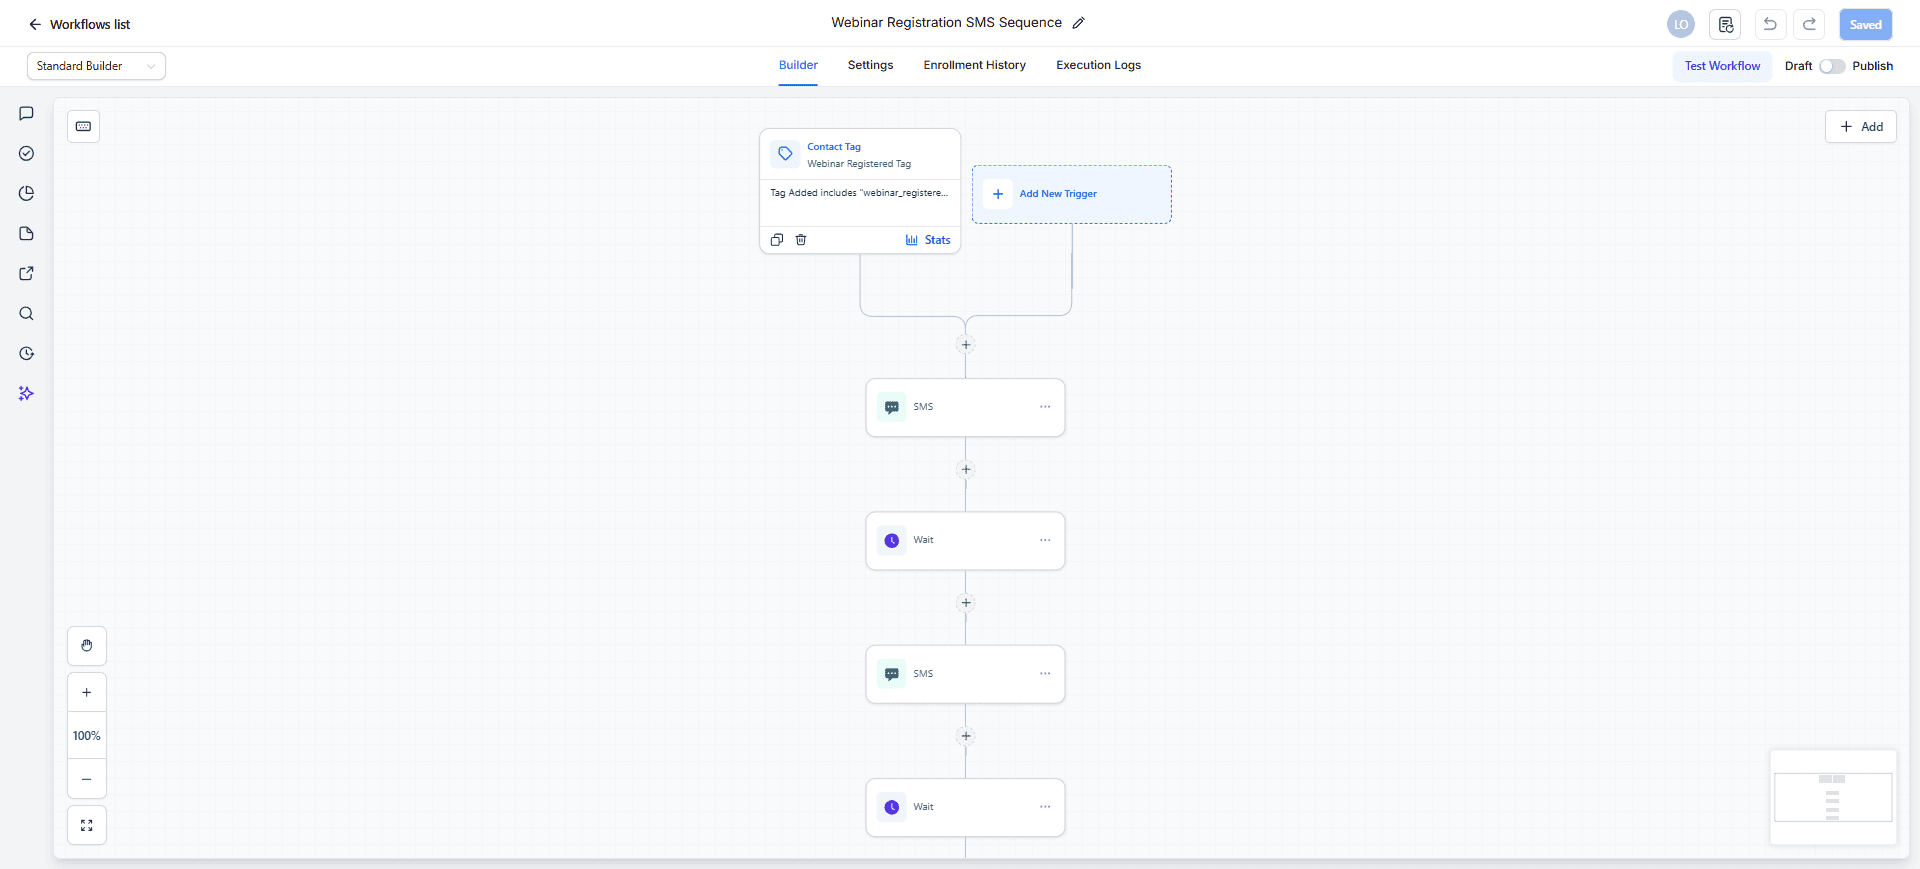Click the canvas minimap overview

(1833, 797)
